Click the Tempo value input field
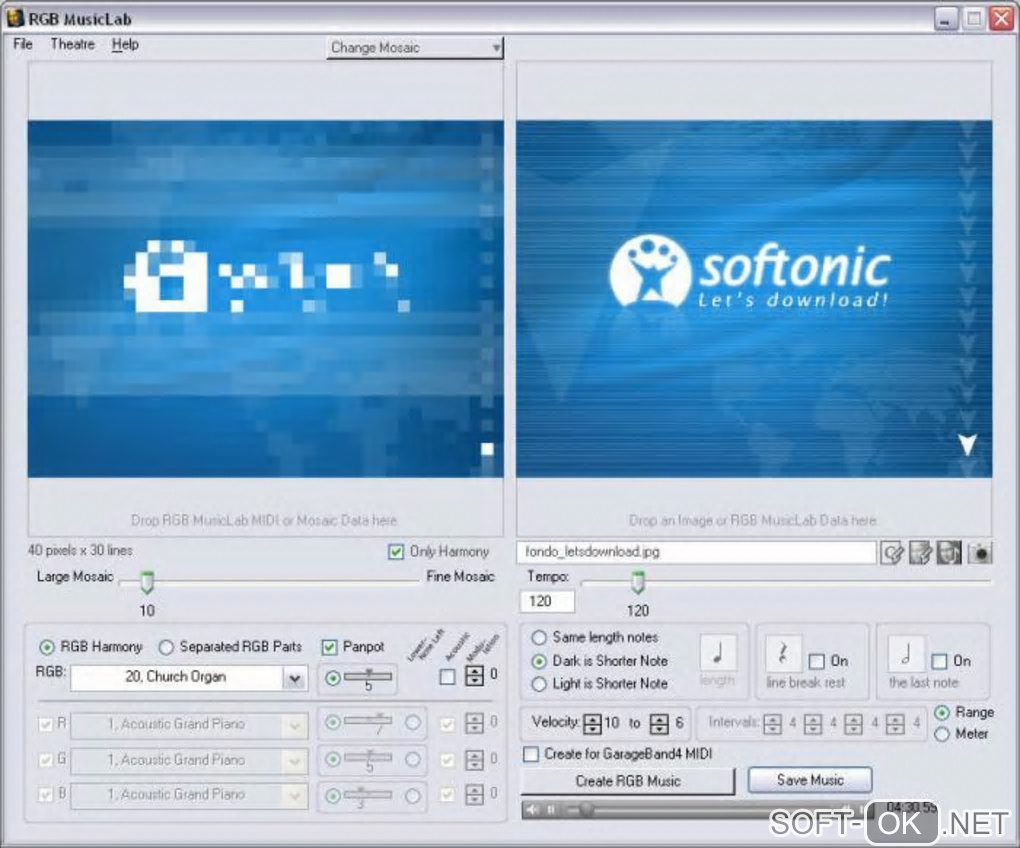Viewport: 1020px width, 848px height. (x=547, y=602)
